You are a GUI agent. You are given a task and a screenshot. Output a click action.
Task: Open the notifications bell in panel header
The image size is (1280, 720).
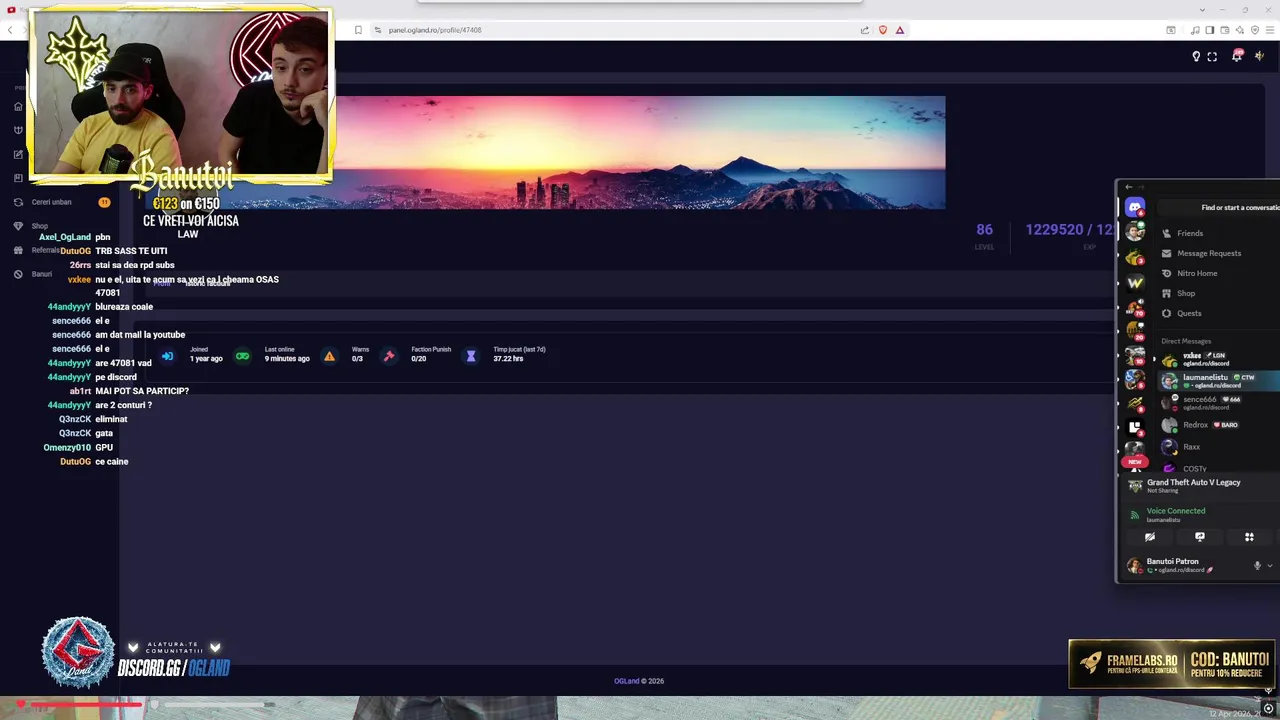point(1237,56)
